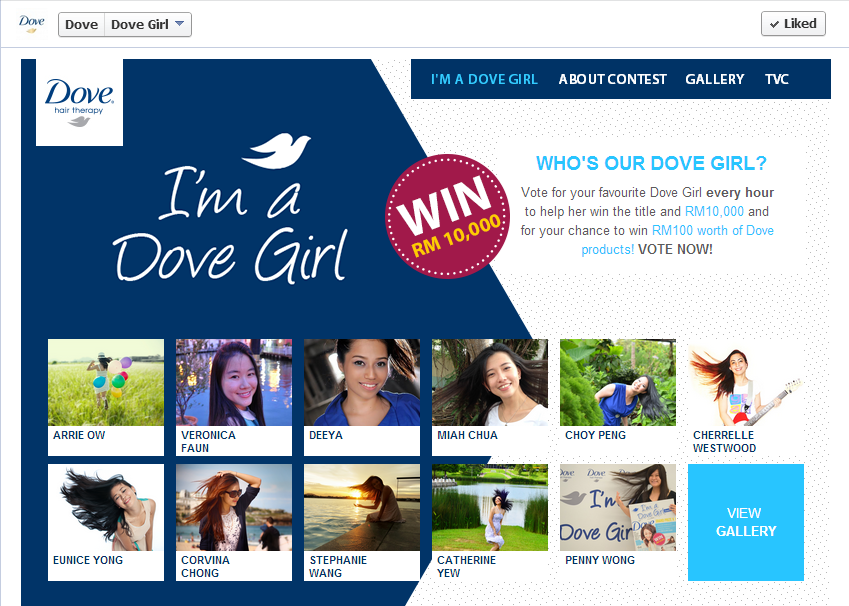View Stephanie Wang's sunset photo
This screenshot has width=849, height=606.
tap(362, 507)
